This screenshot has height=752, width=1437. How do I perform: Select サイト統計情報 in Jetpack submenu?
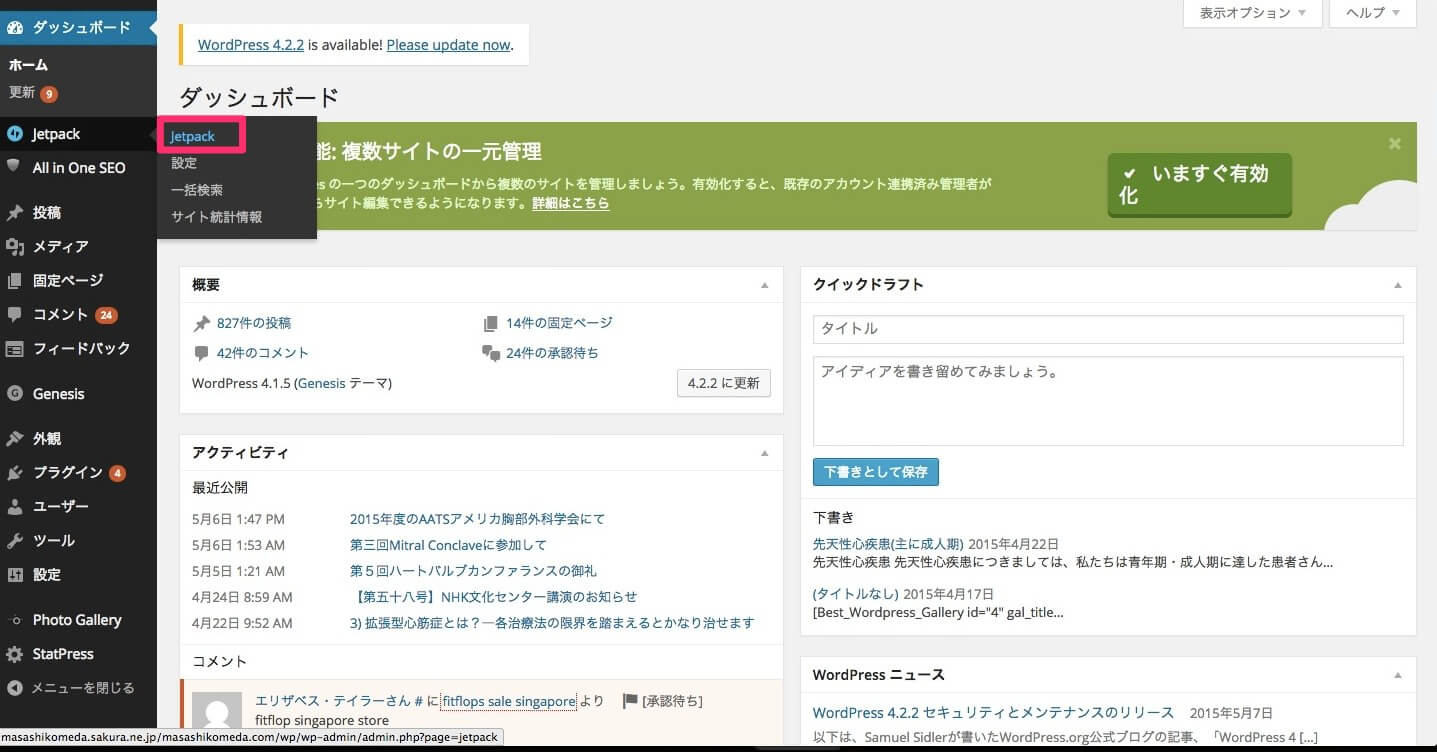[x=216, y=217]
